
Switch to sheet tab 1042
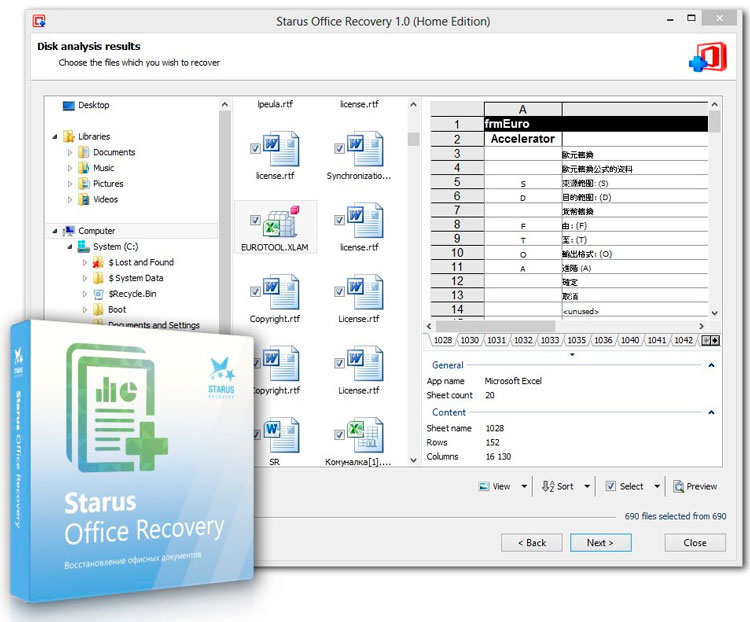tap(684, 340)
